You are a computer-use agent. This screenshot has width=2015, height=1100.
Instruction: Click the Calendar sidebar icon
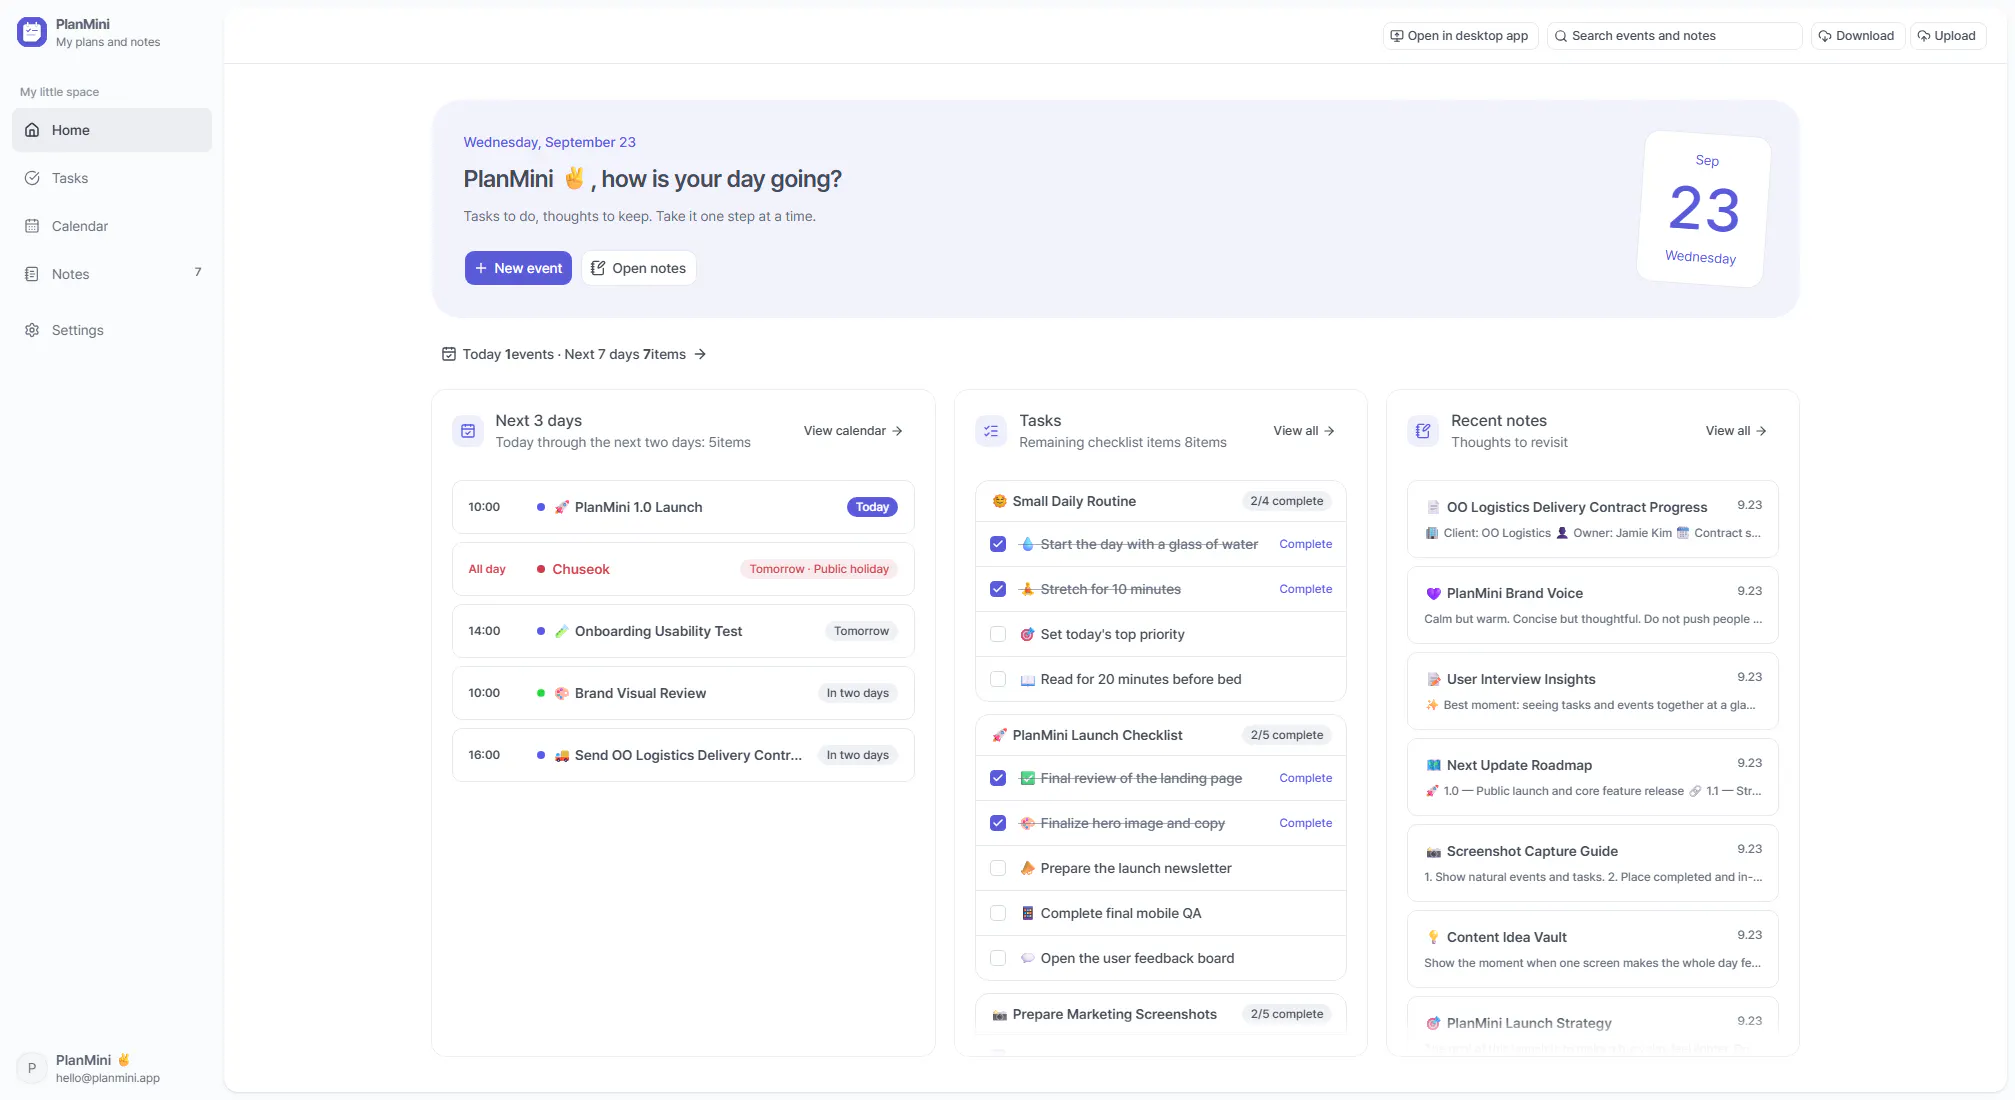click(32, 226)
